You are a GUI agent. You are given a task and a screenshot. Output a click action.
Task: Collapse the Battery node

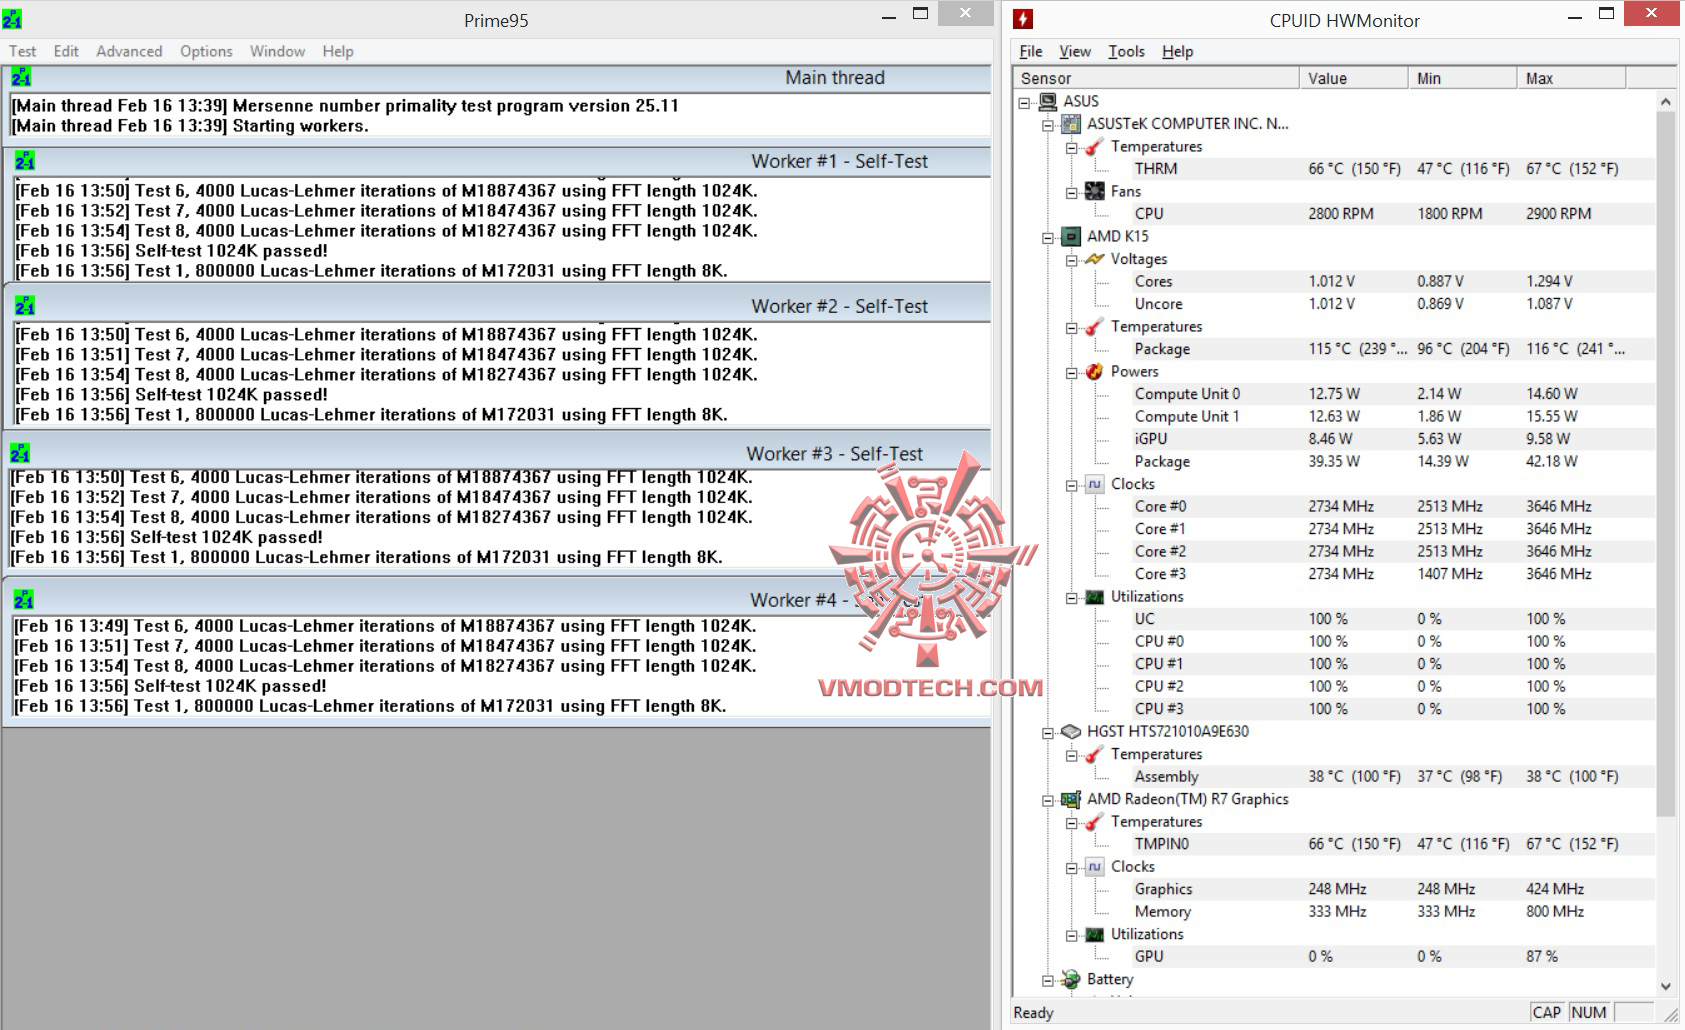pyautogui.click(x=1048, y=980)
